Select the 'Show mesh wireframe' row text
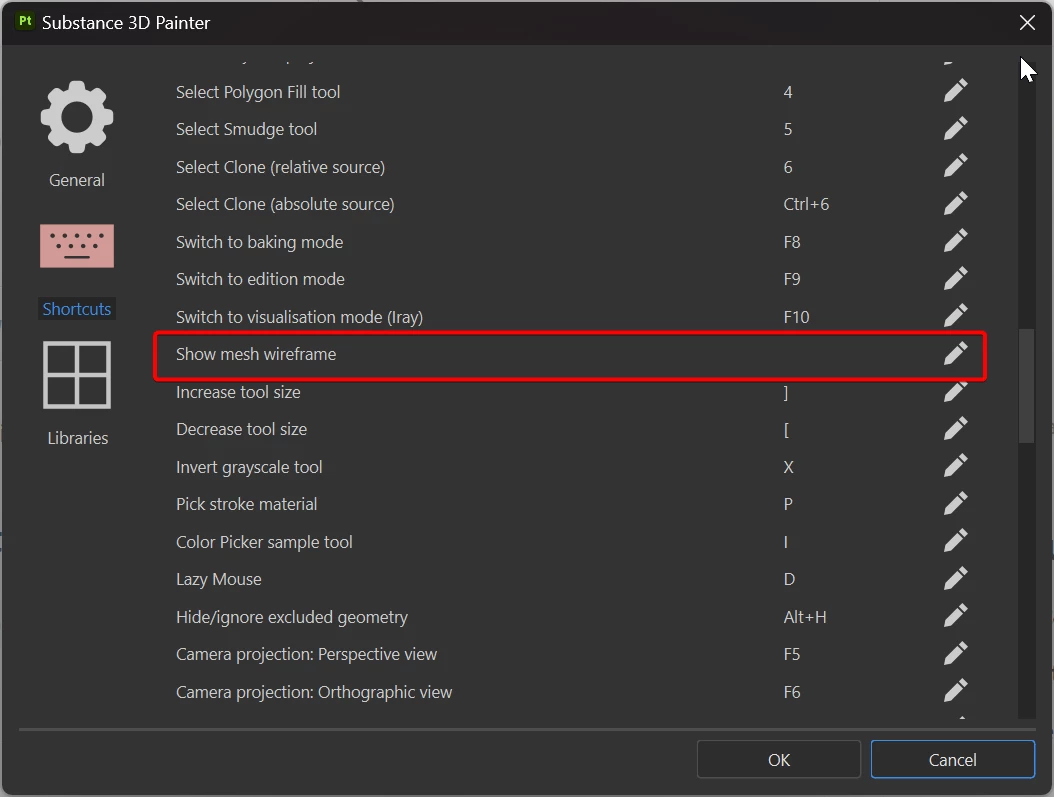 (x=256, y=354)
